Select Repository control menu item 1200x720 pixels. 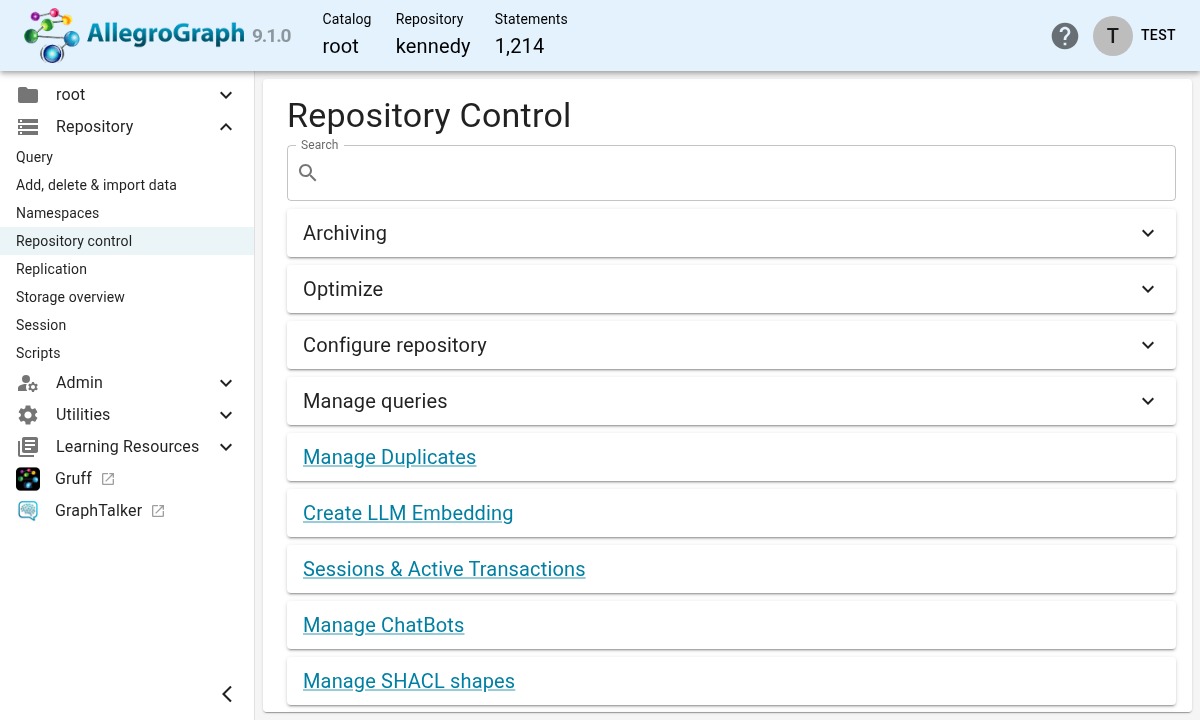(x=127, y=241)
